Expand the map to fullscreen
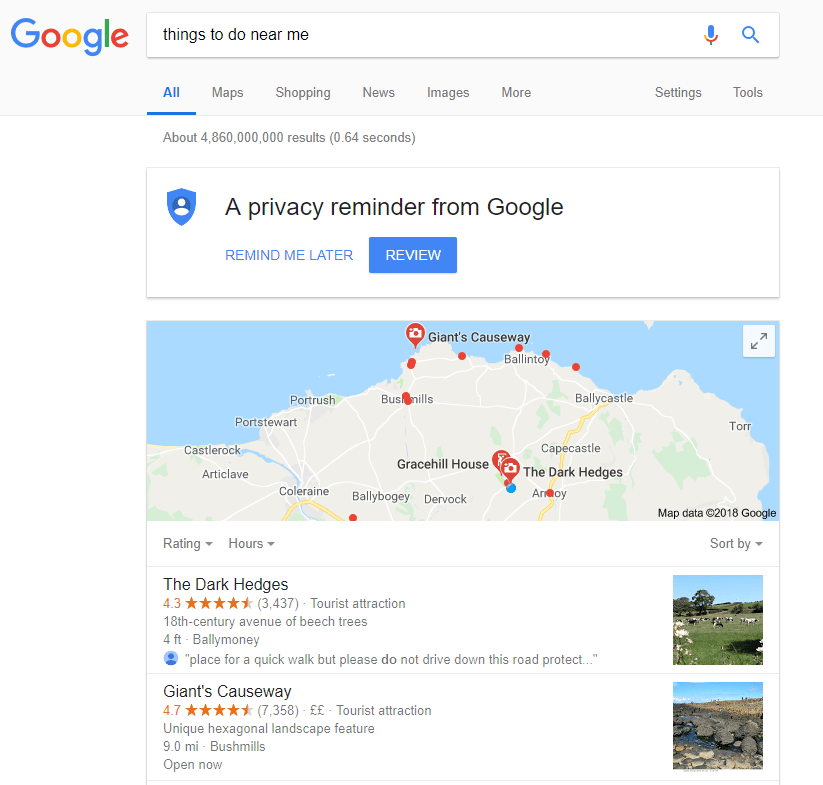 pyautogui.click(x=758, y=341)
